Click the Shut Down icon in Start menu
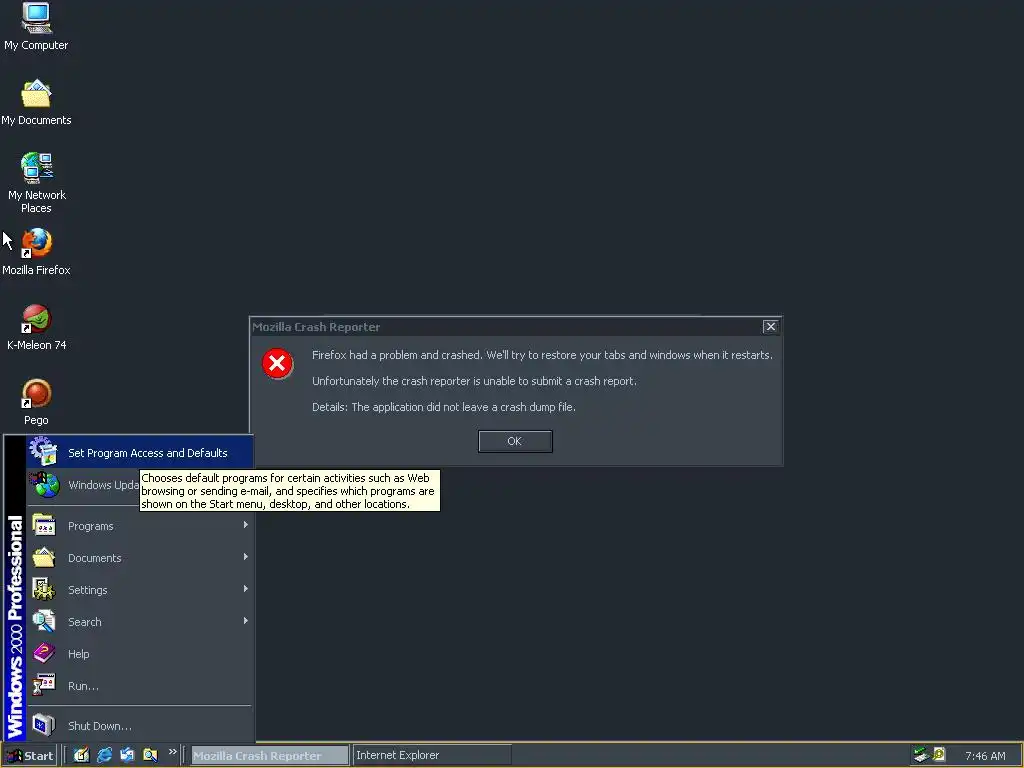Viewport: 1024px width, 768px height. coord(44,725)
